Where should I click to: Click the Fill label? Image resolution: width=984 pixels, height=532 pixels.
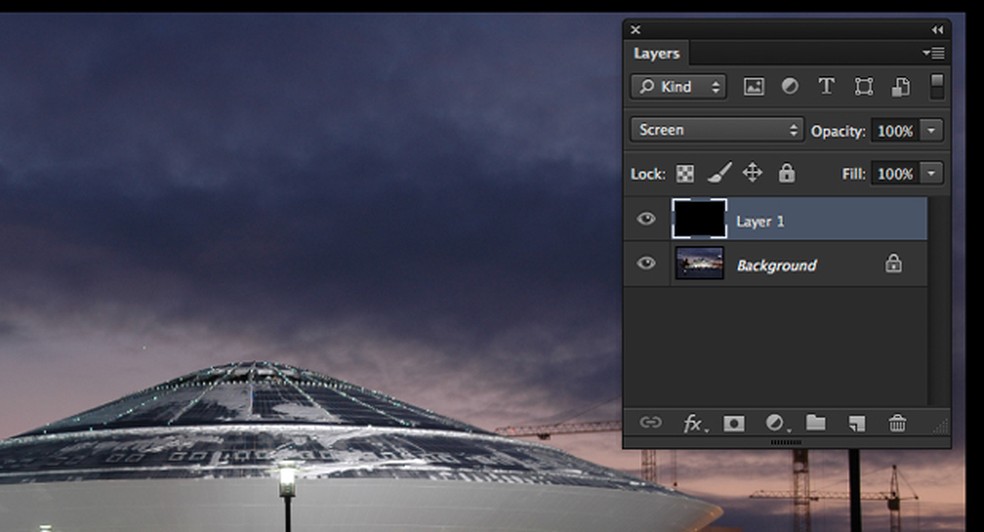point(853,174)
